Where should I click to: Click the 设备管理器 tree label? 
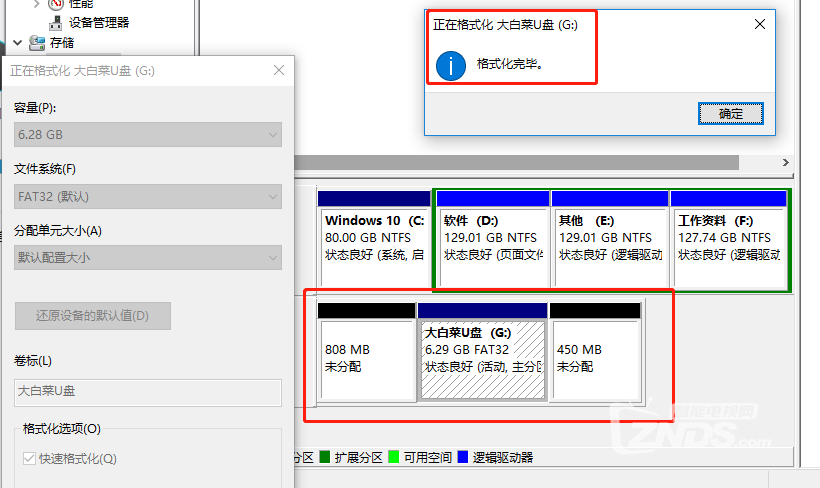coord(99,22)
